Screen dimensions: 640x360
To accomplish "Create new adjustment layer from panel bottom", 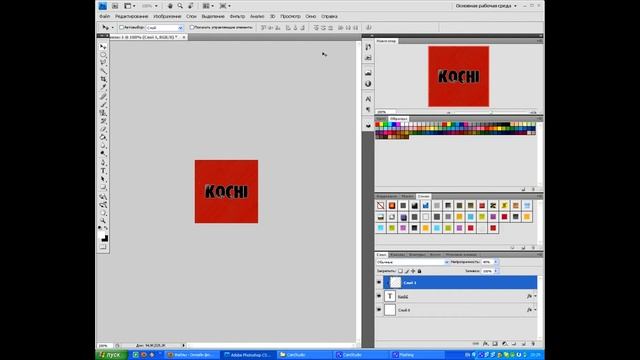I will pos(504,344).
